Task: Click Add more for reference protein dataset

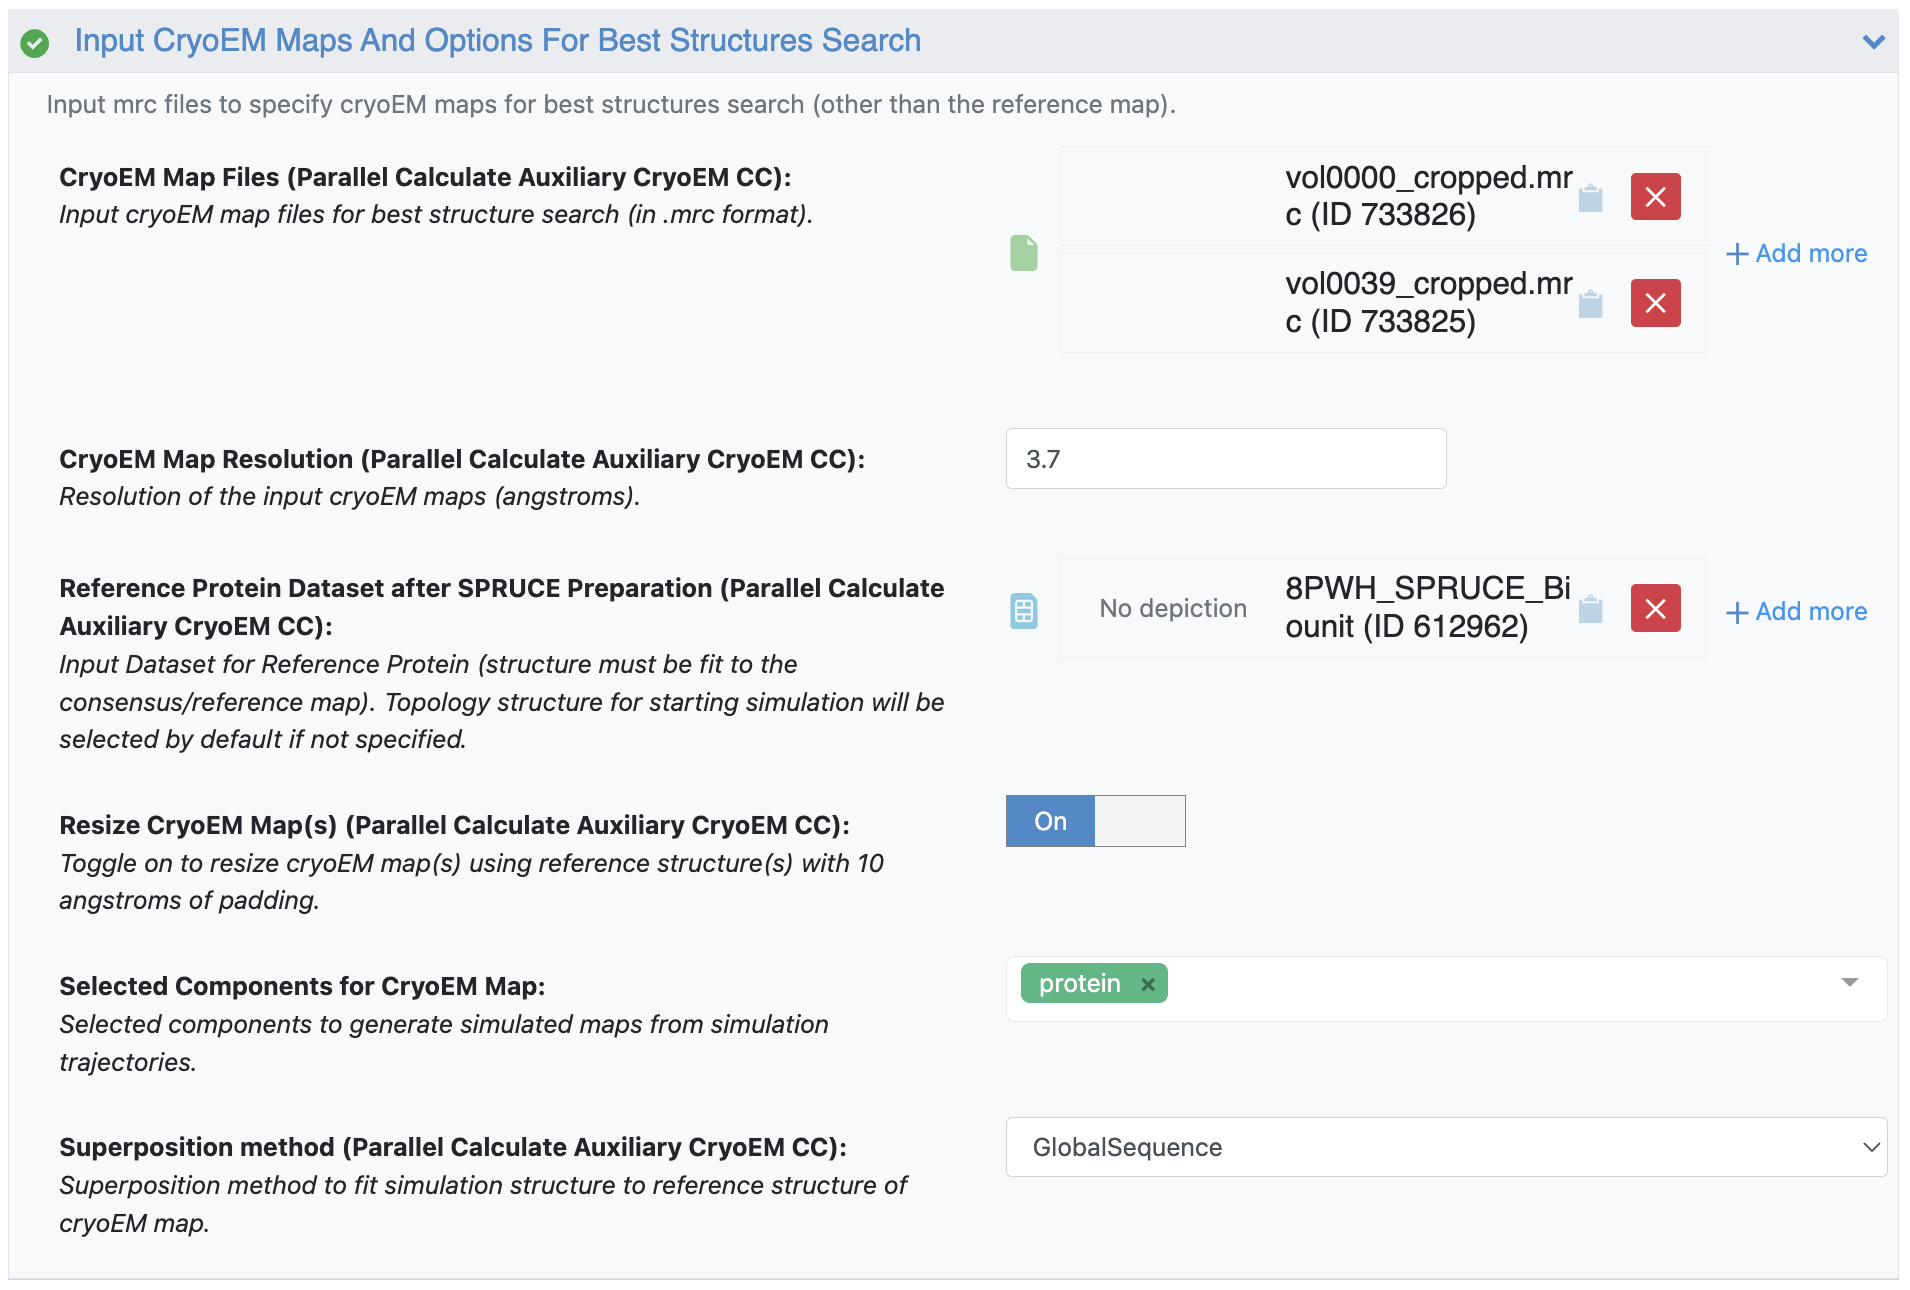Action: point(1796,612)
